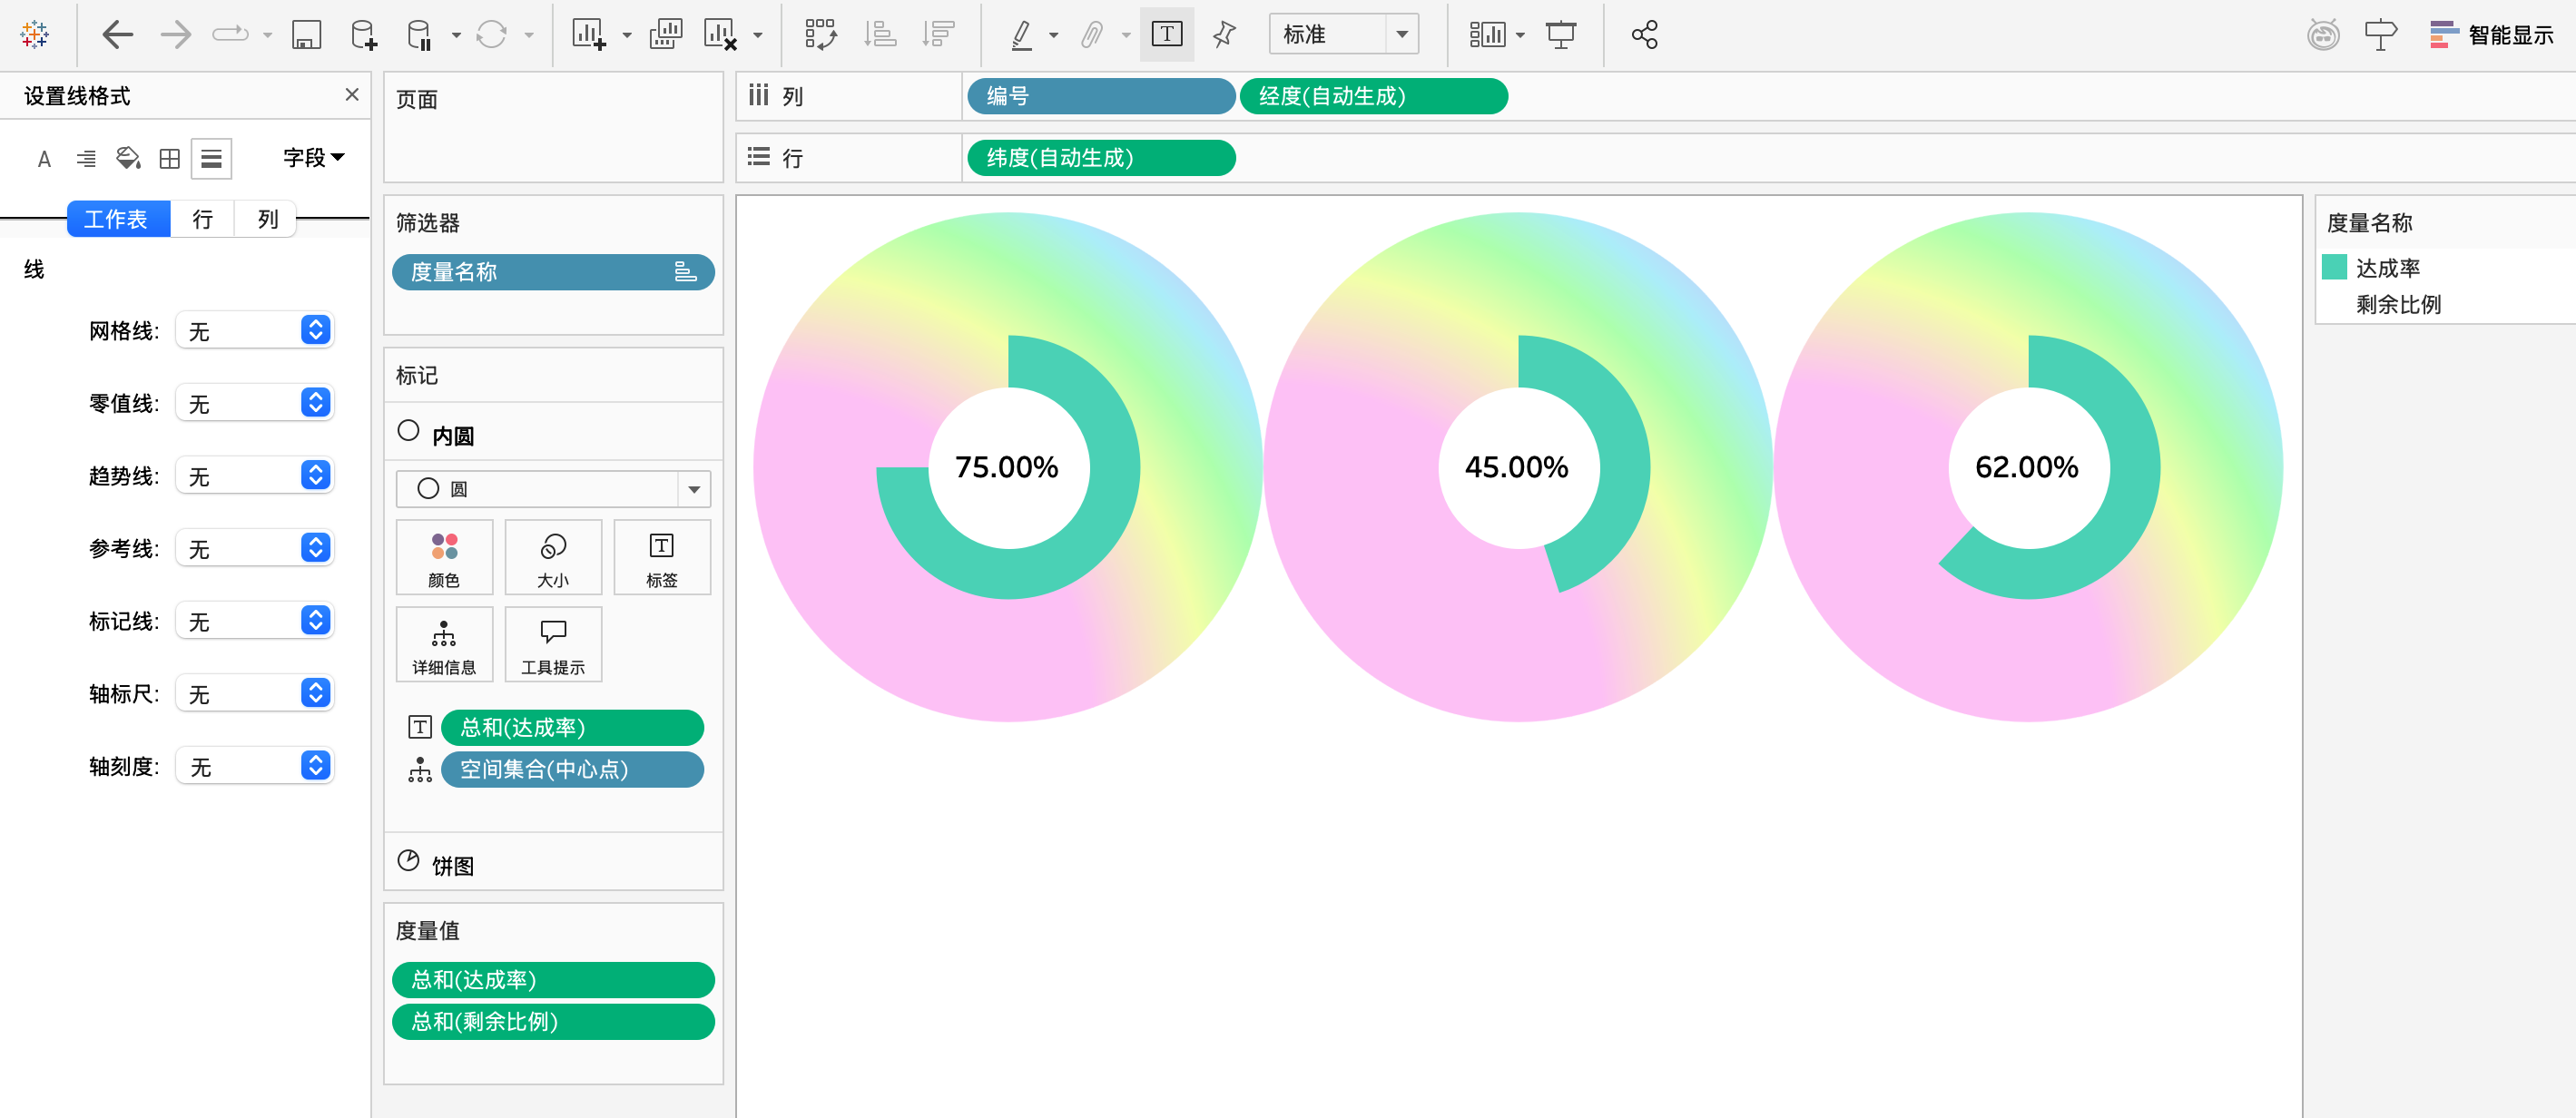Click the 达成率 legend color swatch
The image size is (2576, 1118).
click(2334, 268)
